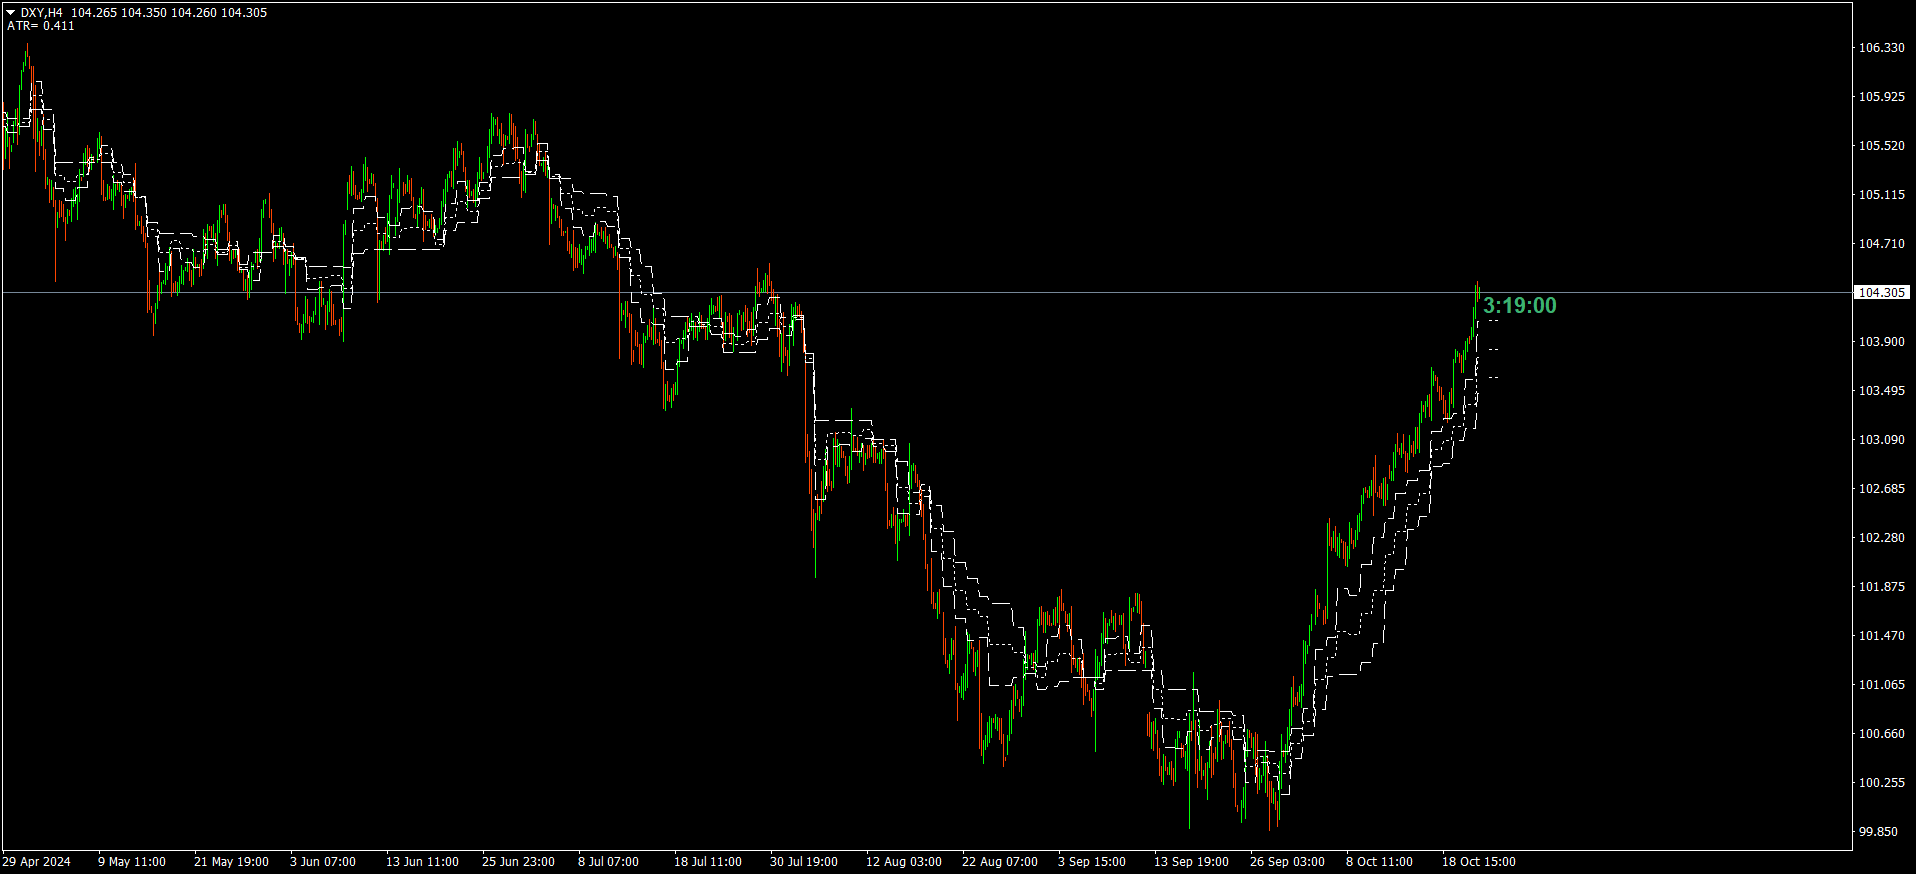Click the 21 May 19:00 time label
This screenshot has height=874, width=1916.
231,862
